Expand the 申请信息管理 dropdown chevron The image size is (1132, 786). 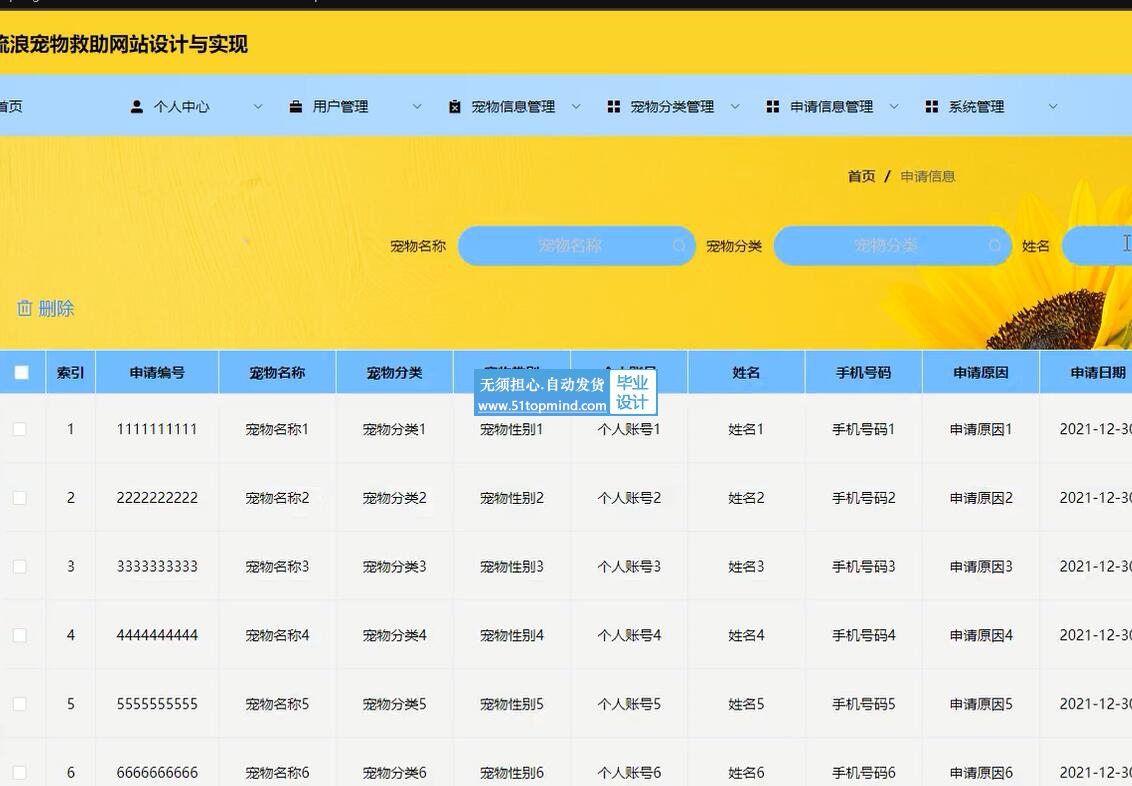click(x=894, y=107)
